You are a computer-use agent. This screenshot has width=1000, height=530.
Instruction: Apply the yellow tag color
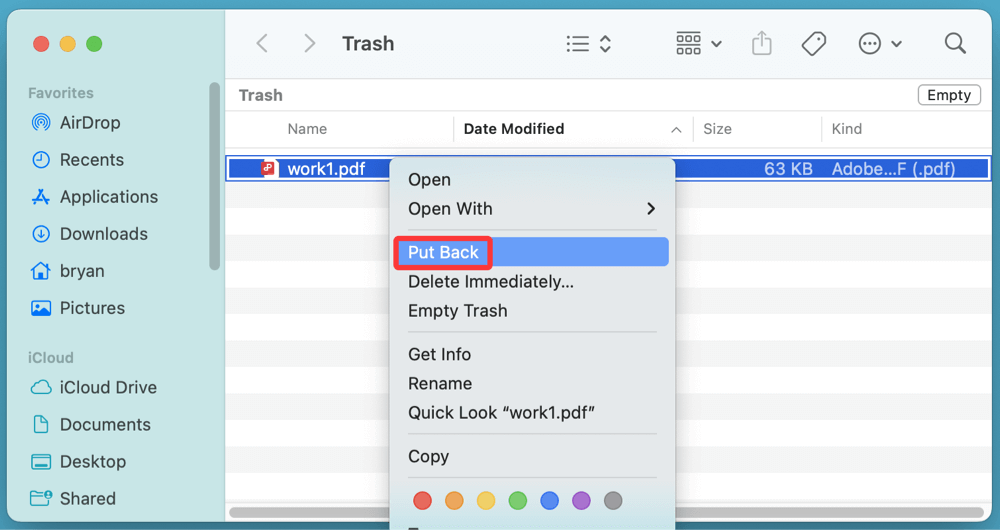[486, 501]
